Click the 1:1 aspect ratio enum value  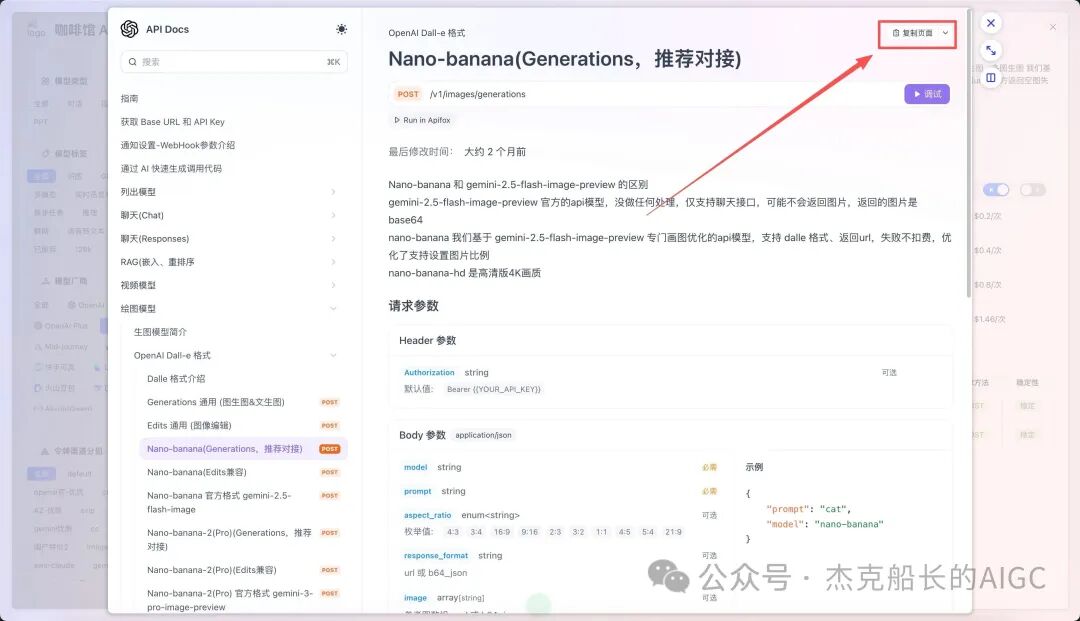pos(601,532)
